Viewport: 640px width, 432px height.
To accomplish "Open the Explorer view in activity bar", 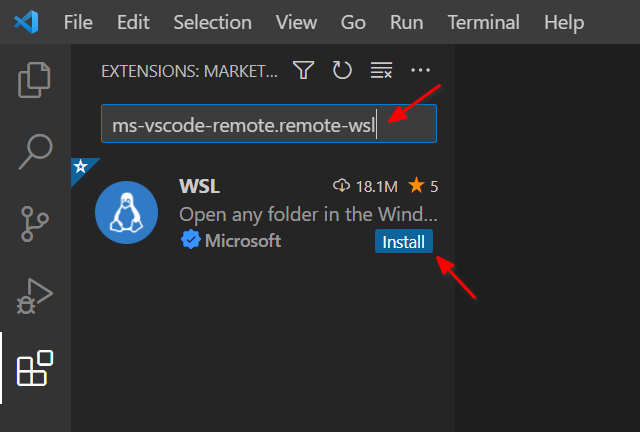I will [x=34, y=80].
